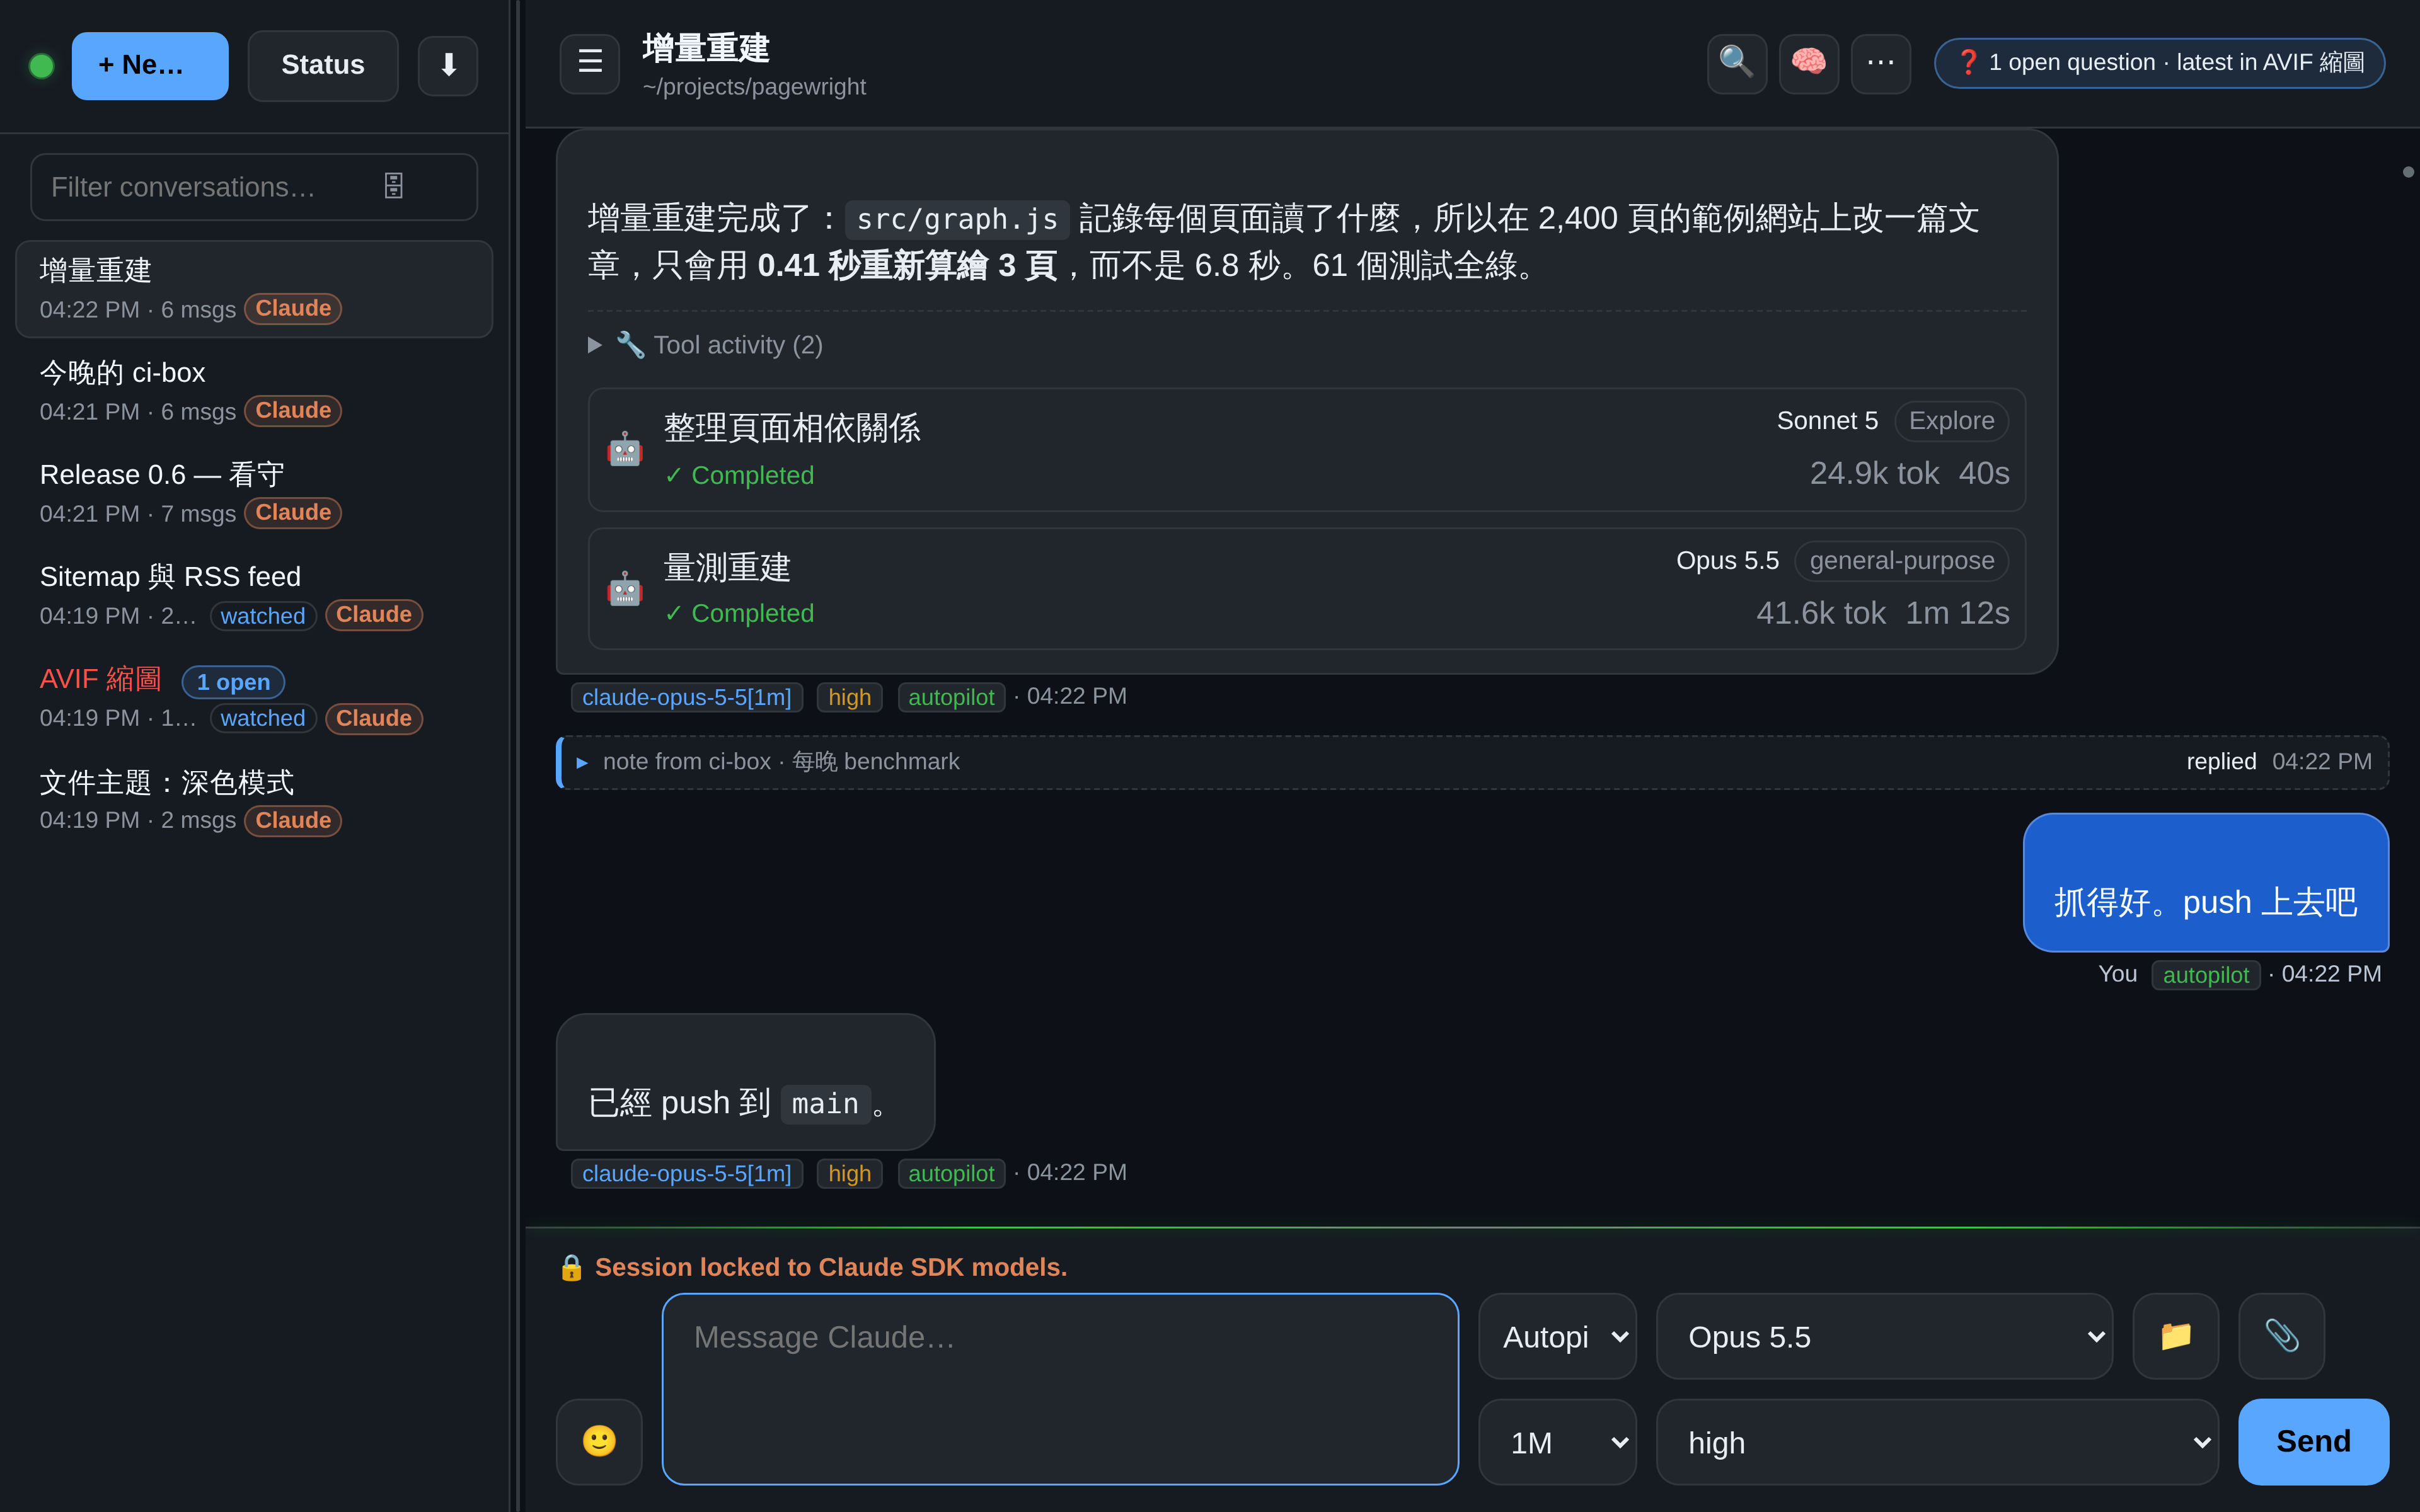
Task: Click the Filter conversations input field
Action: (254, 187)
